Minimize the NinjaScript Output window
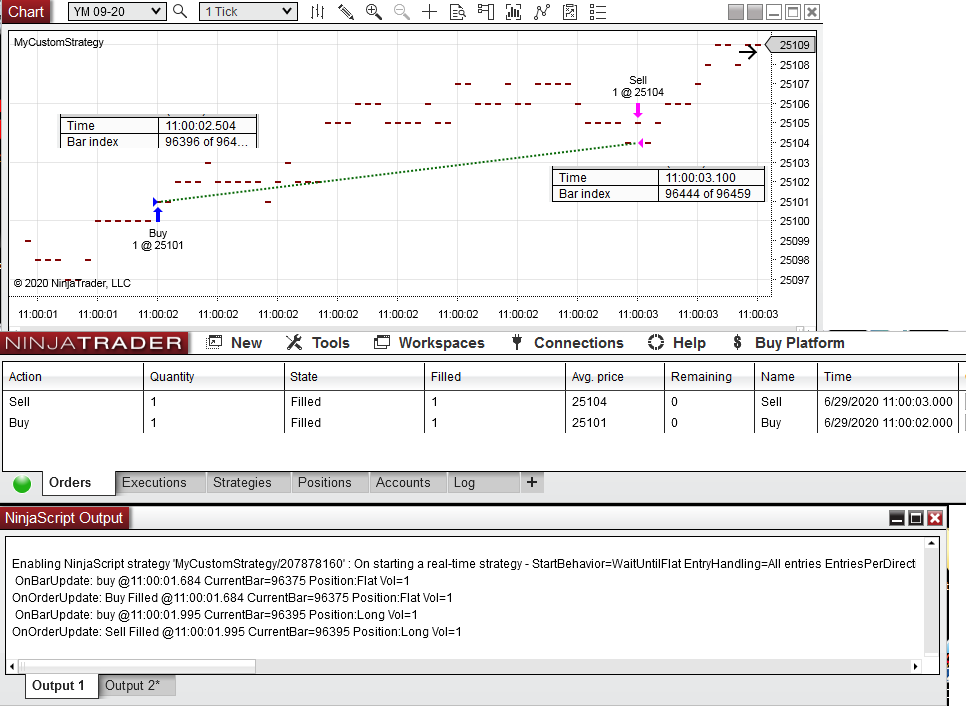The height and width of the screenshot is (706, 966). (x=897, y=518)
